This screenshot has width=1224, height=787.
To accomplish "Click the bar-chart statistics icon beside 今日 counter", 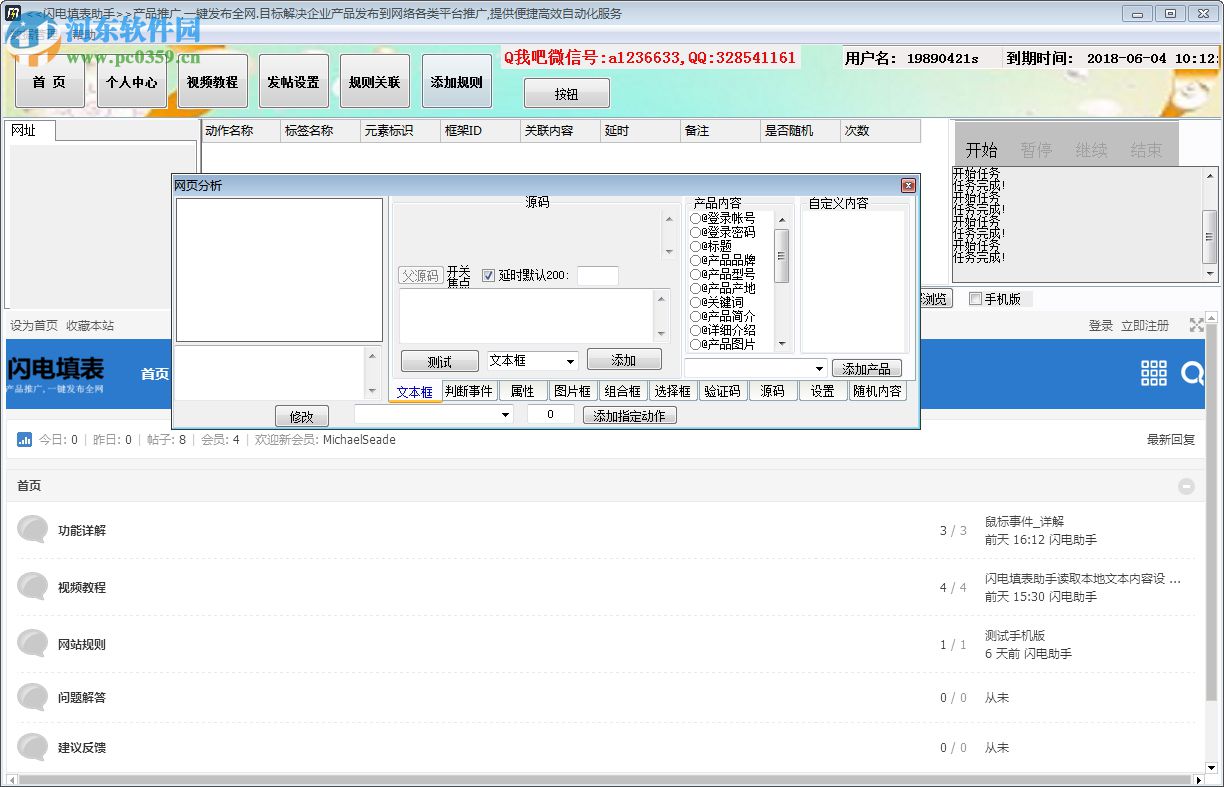I will point(24,438).
